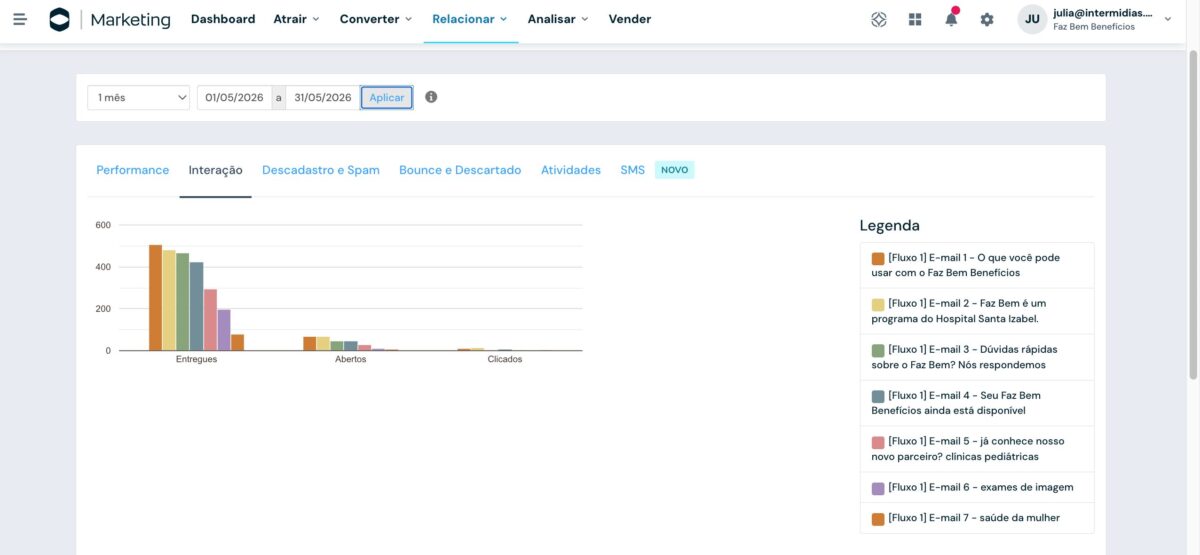Screen dimensions: 1200x555
Task: Click the tallest orange Entregues bar
Action: [155, 298]
